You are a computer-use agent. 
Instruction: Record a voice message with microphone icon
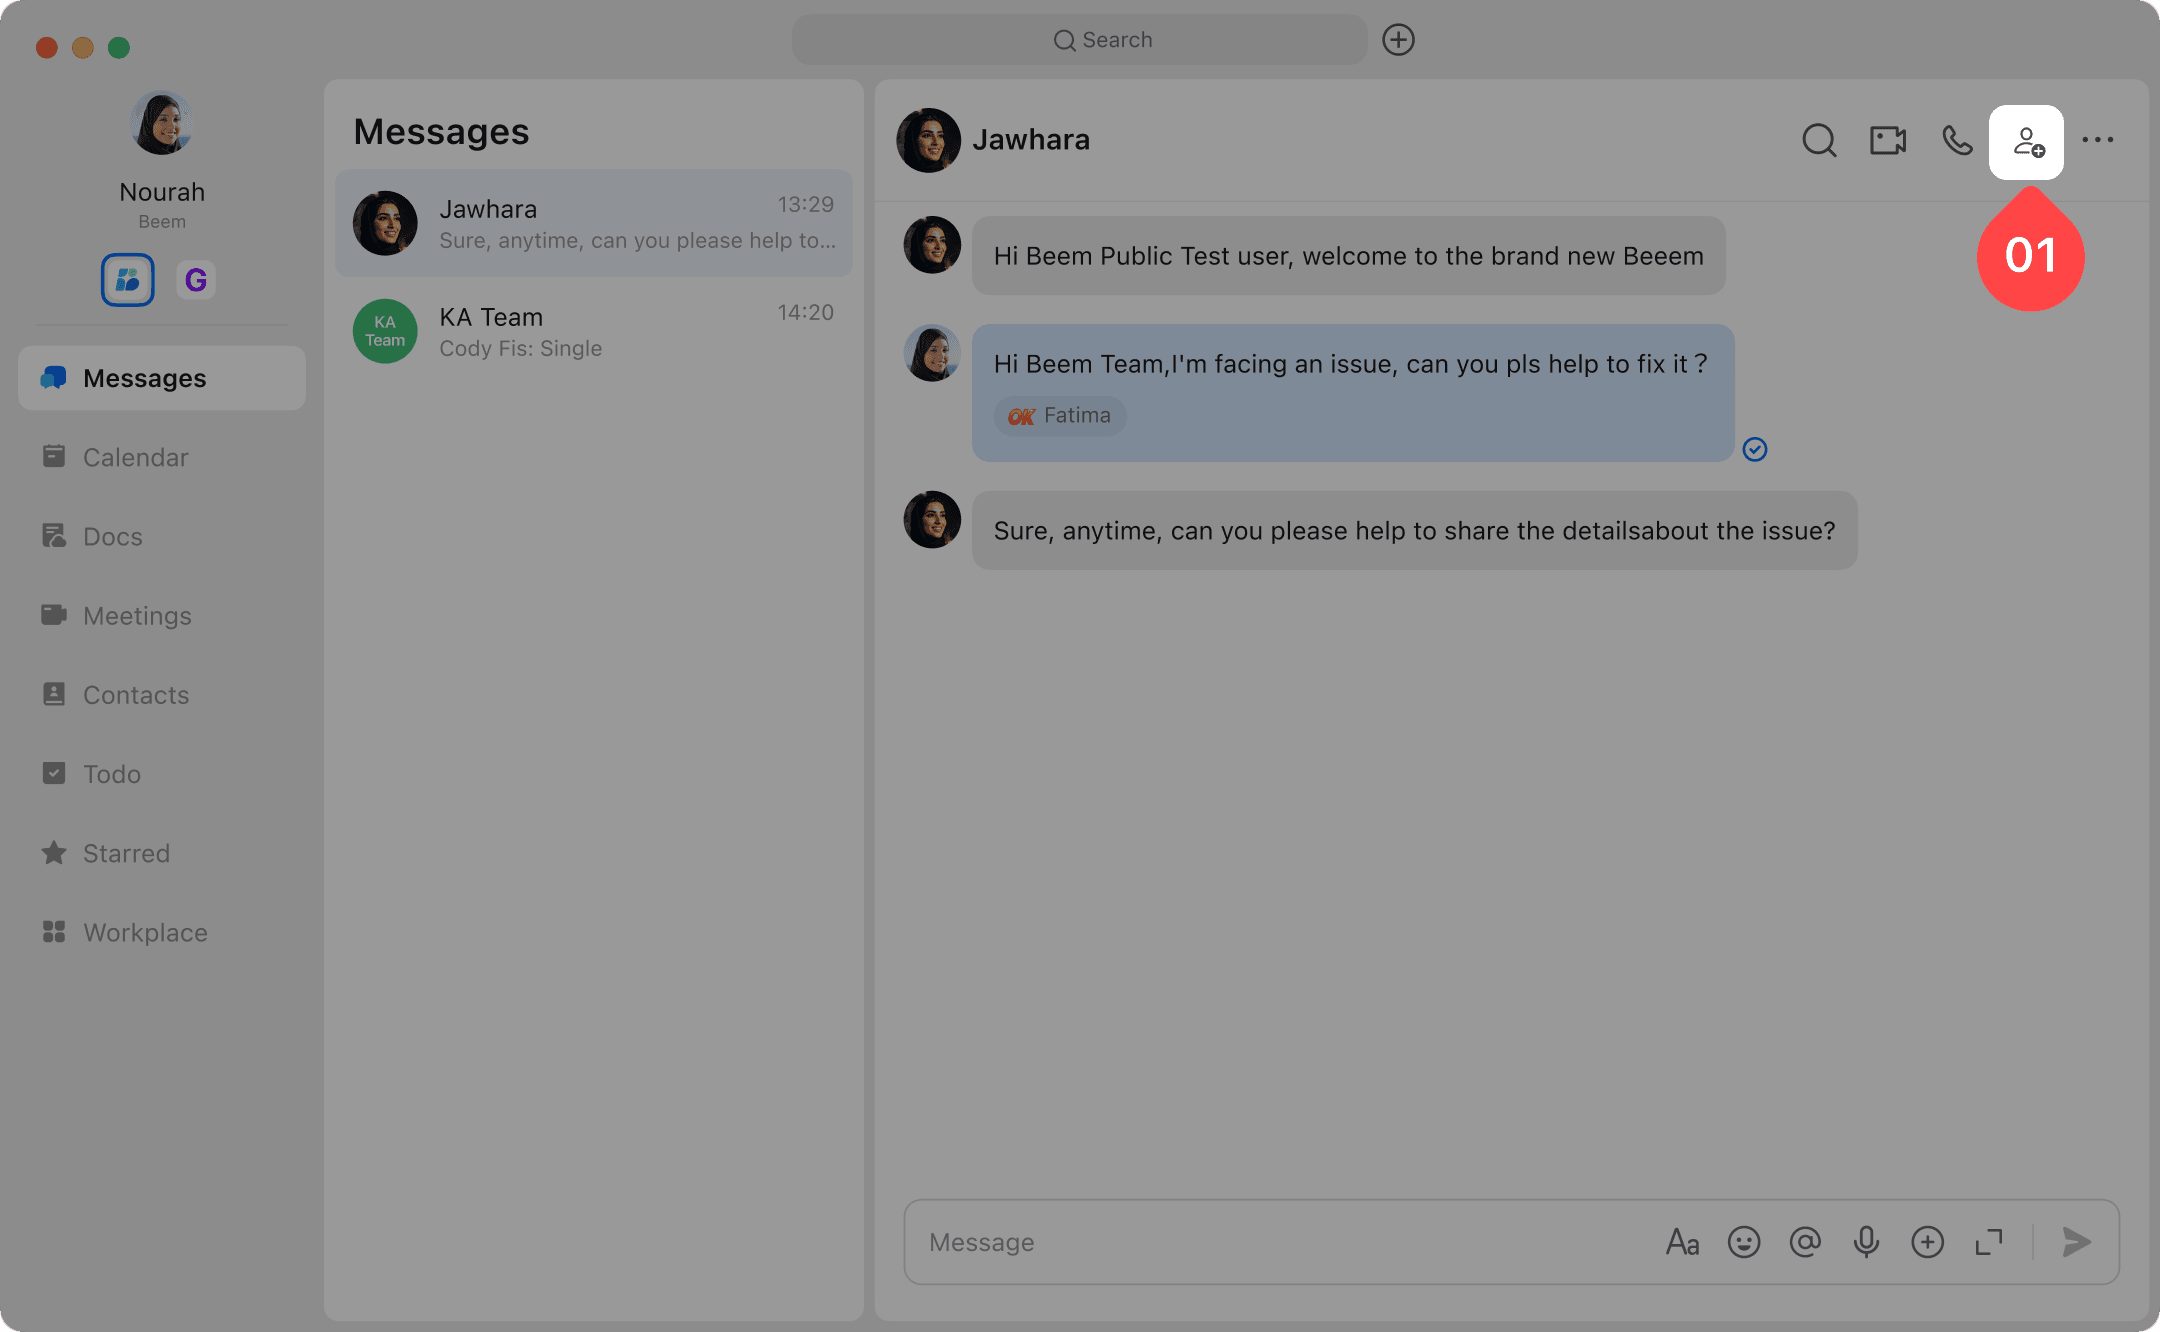[x=1866, y=1242]
